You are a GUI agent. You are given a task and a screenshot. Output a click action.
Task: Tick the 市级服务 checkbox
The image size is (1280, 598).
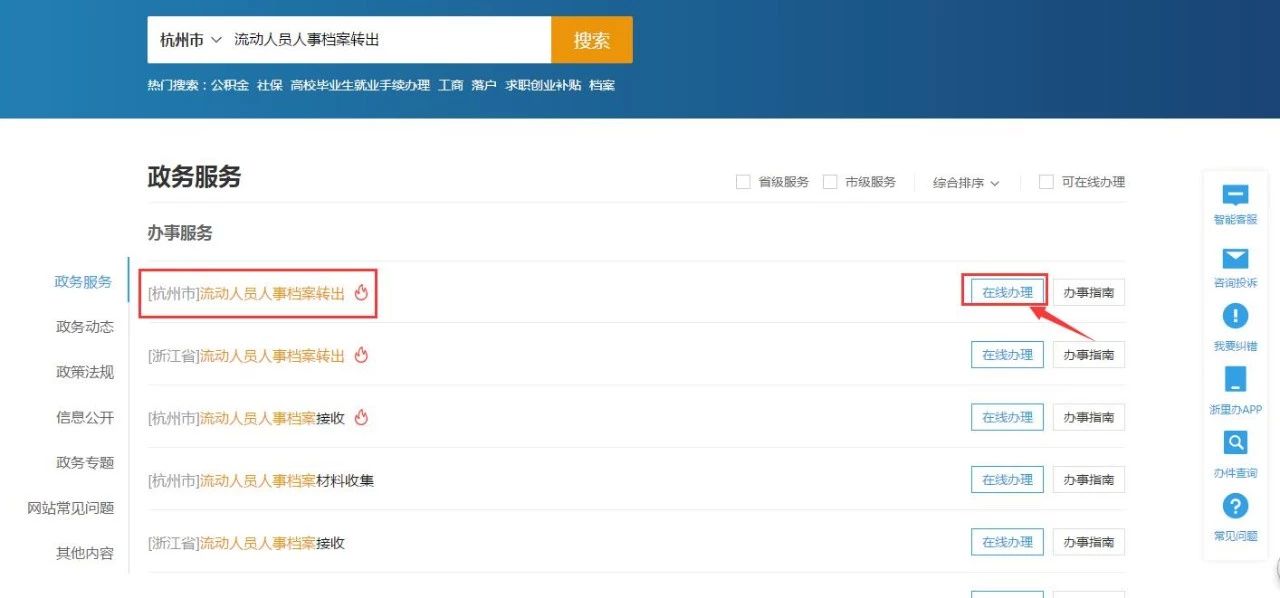pos(830,182)
